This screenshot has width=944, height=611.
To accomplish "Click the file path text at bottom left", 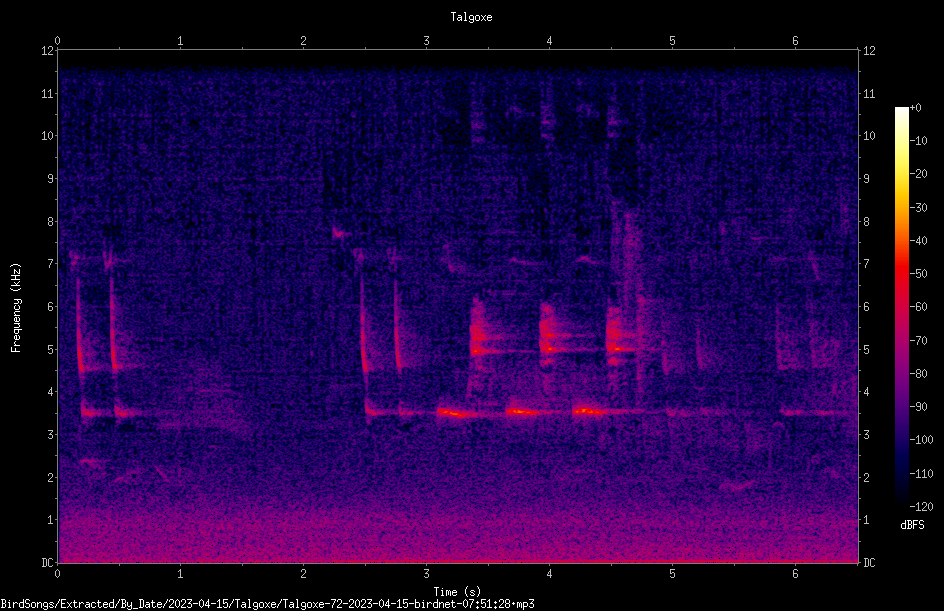I will 267,604.
